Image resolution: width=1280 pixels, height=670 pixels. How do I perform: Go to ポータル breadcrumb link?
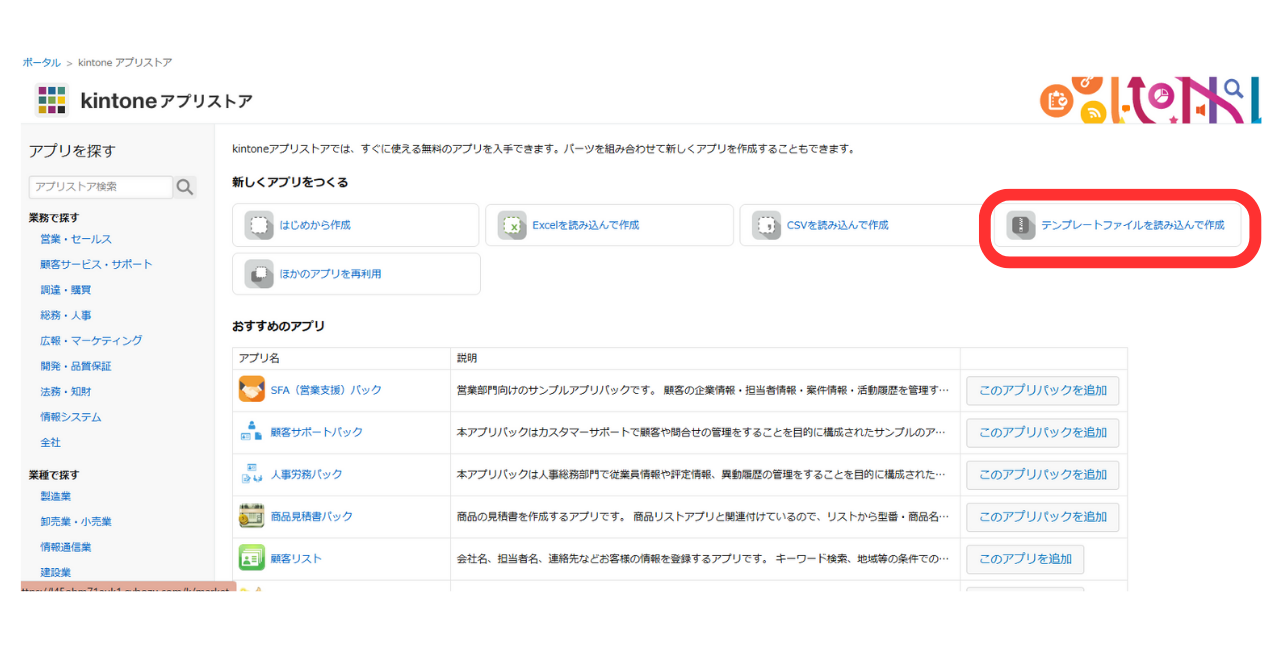[41, 63]
